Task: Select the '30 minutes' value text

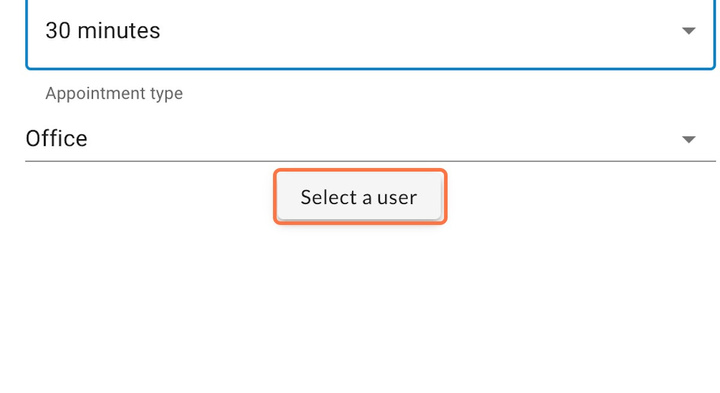Action: point(102,31)
